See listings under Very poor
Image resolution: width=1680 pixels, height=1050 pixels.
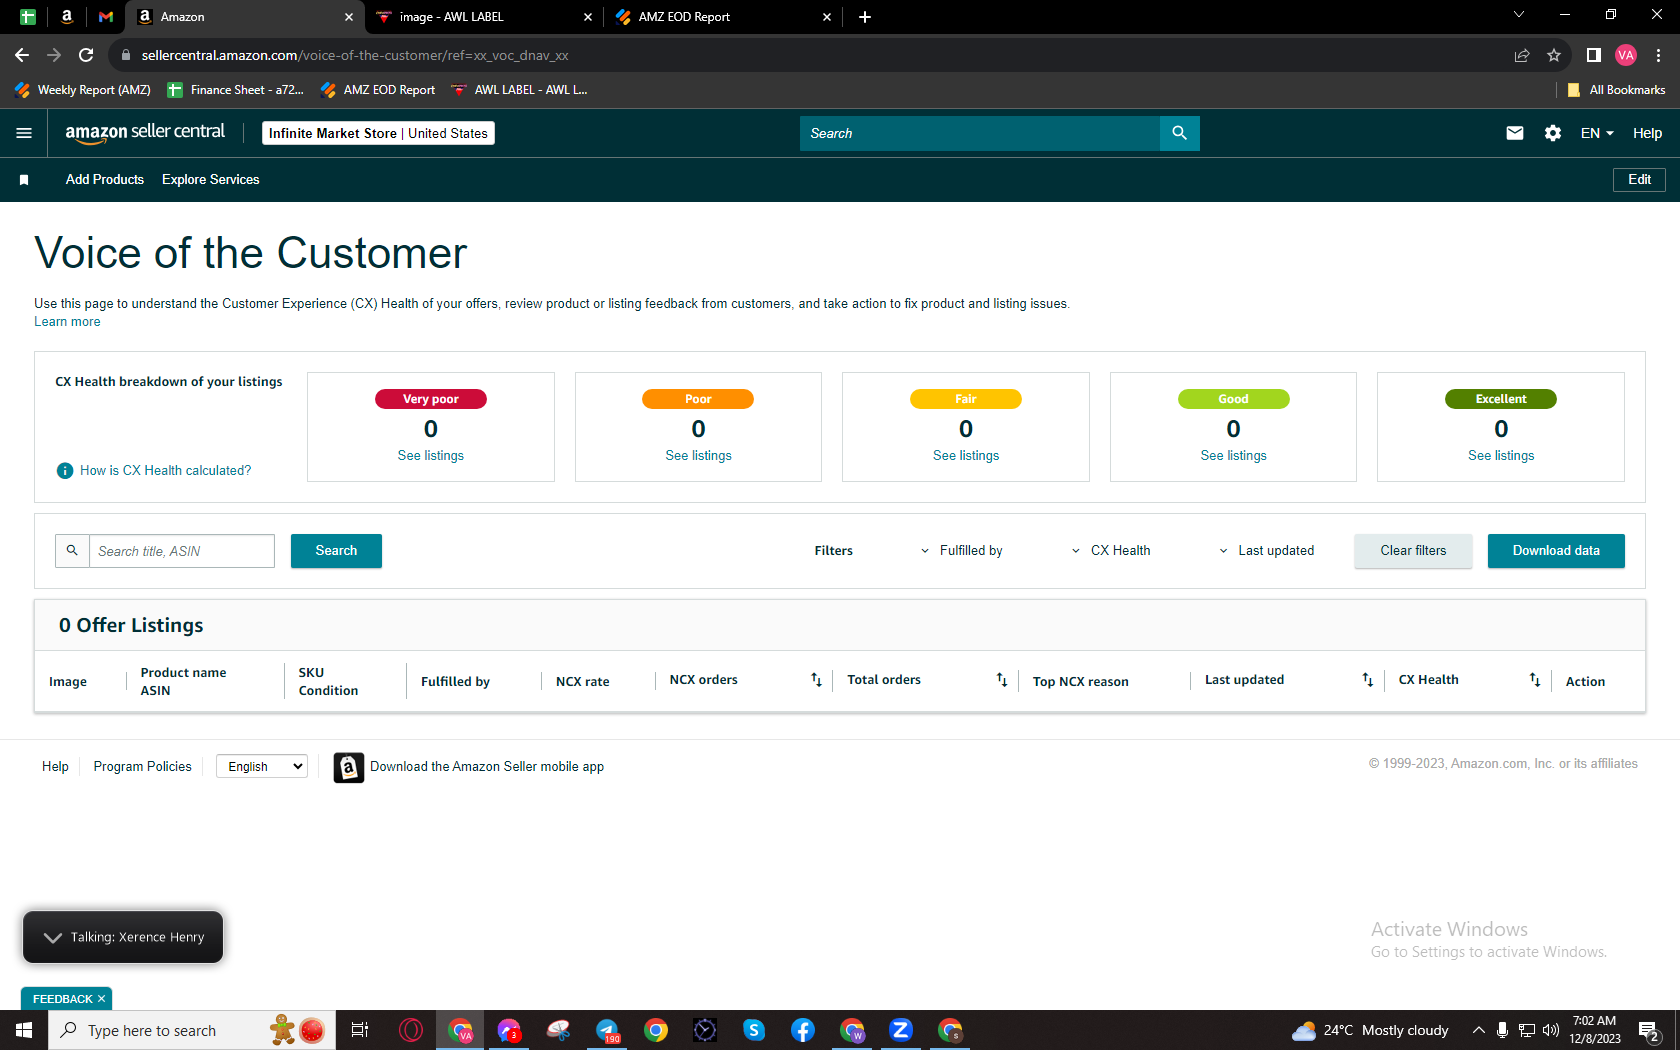pyautogui.click(x=431, y=456)
